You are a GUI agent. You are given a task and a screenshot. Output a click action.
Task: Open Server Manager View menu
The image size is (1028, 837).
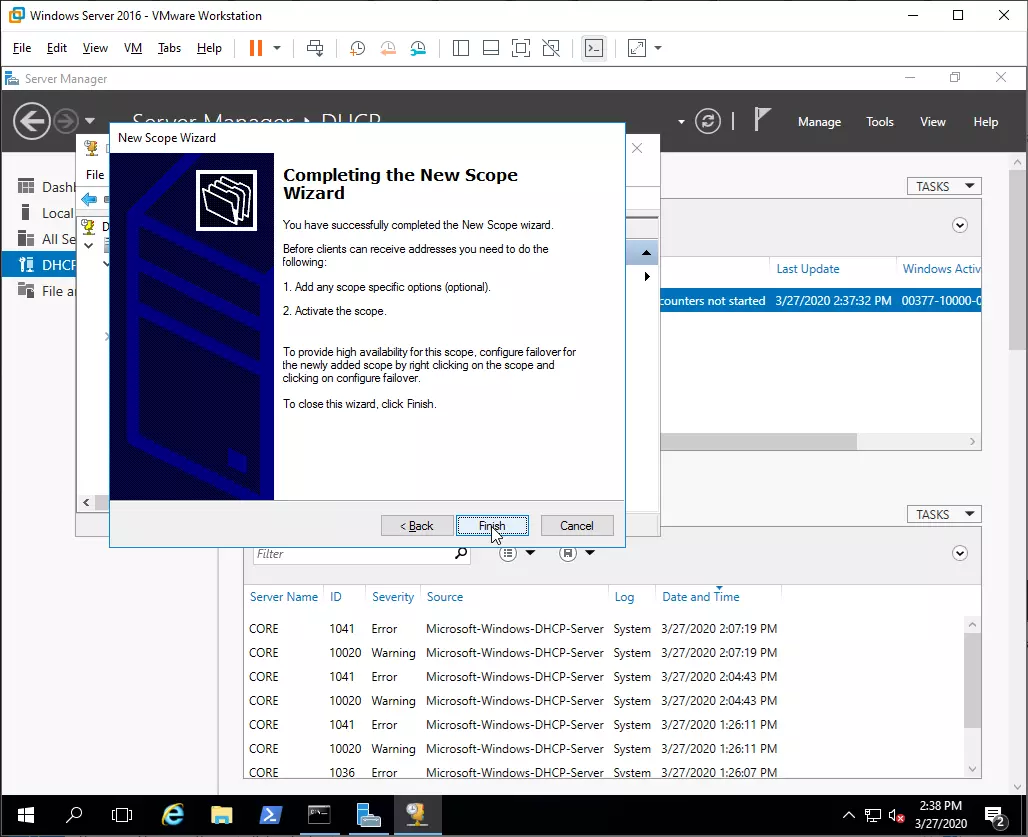pyautogui.click(x=932, y=122)
